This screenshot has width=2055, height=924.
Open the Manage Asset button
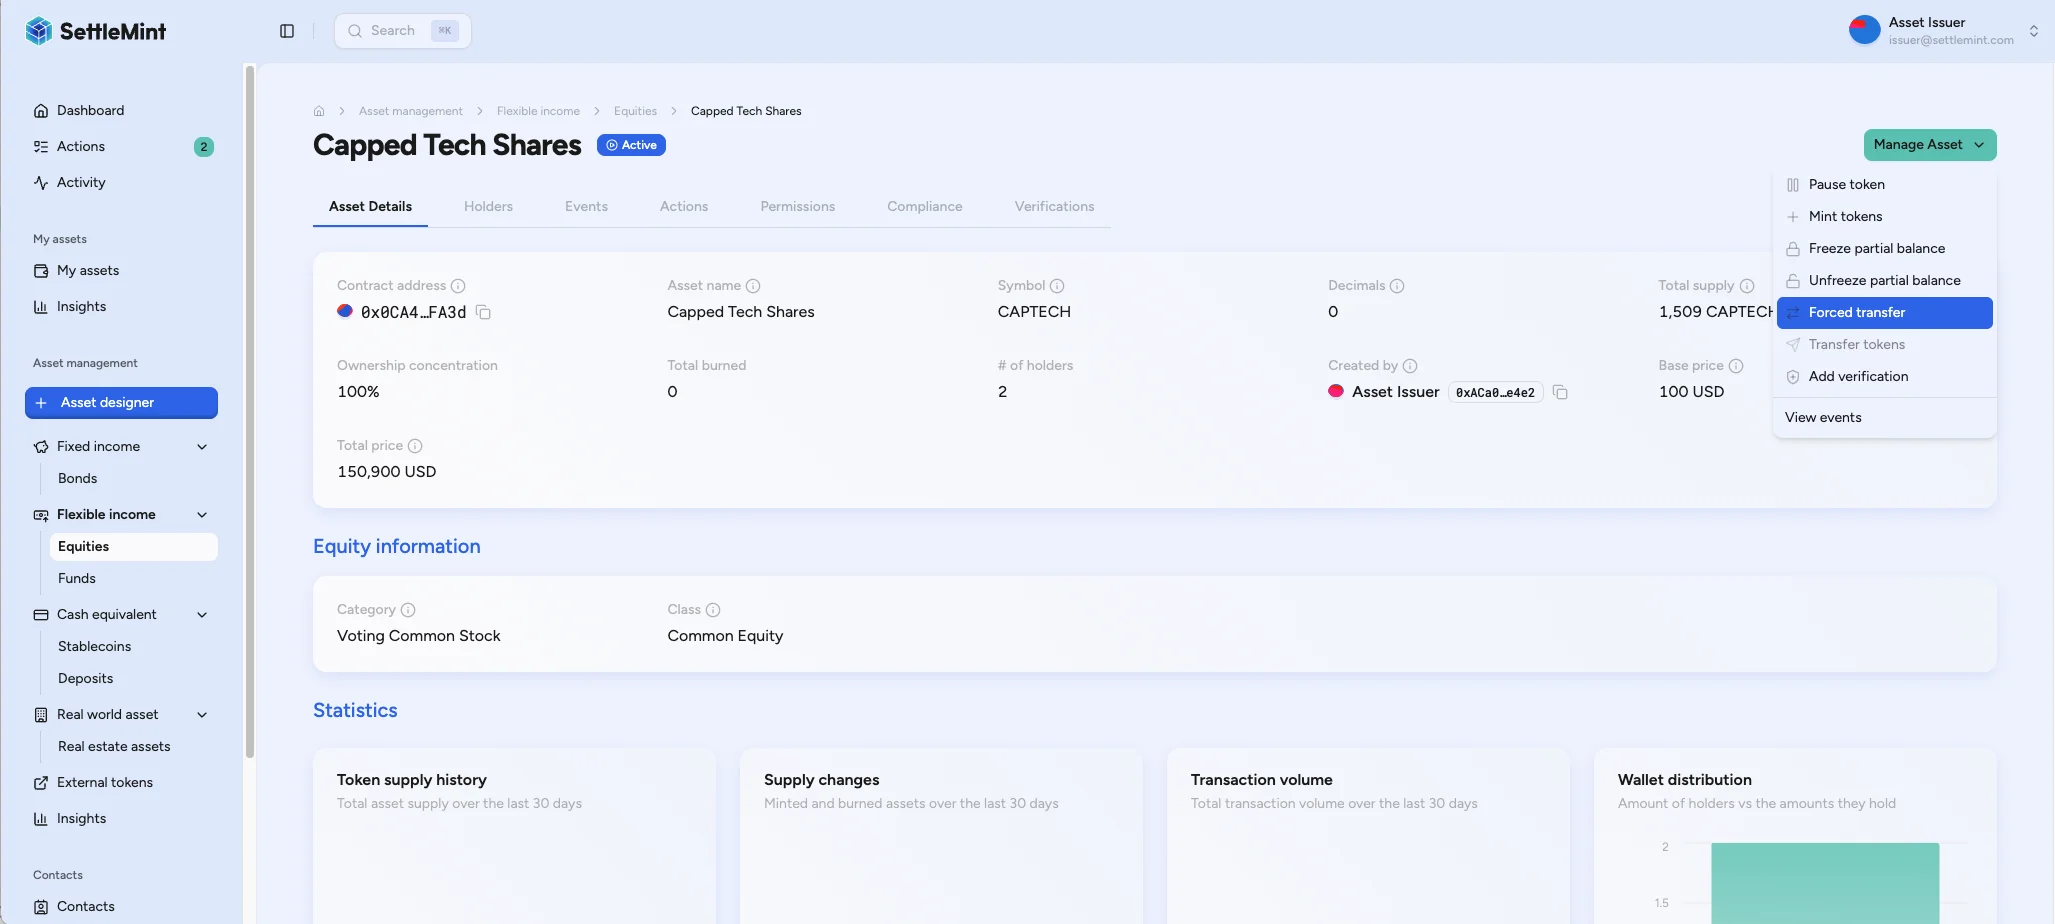pos(1929,145)
